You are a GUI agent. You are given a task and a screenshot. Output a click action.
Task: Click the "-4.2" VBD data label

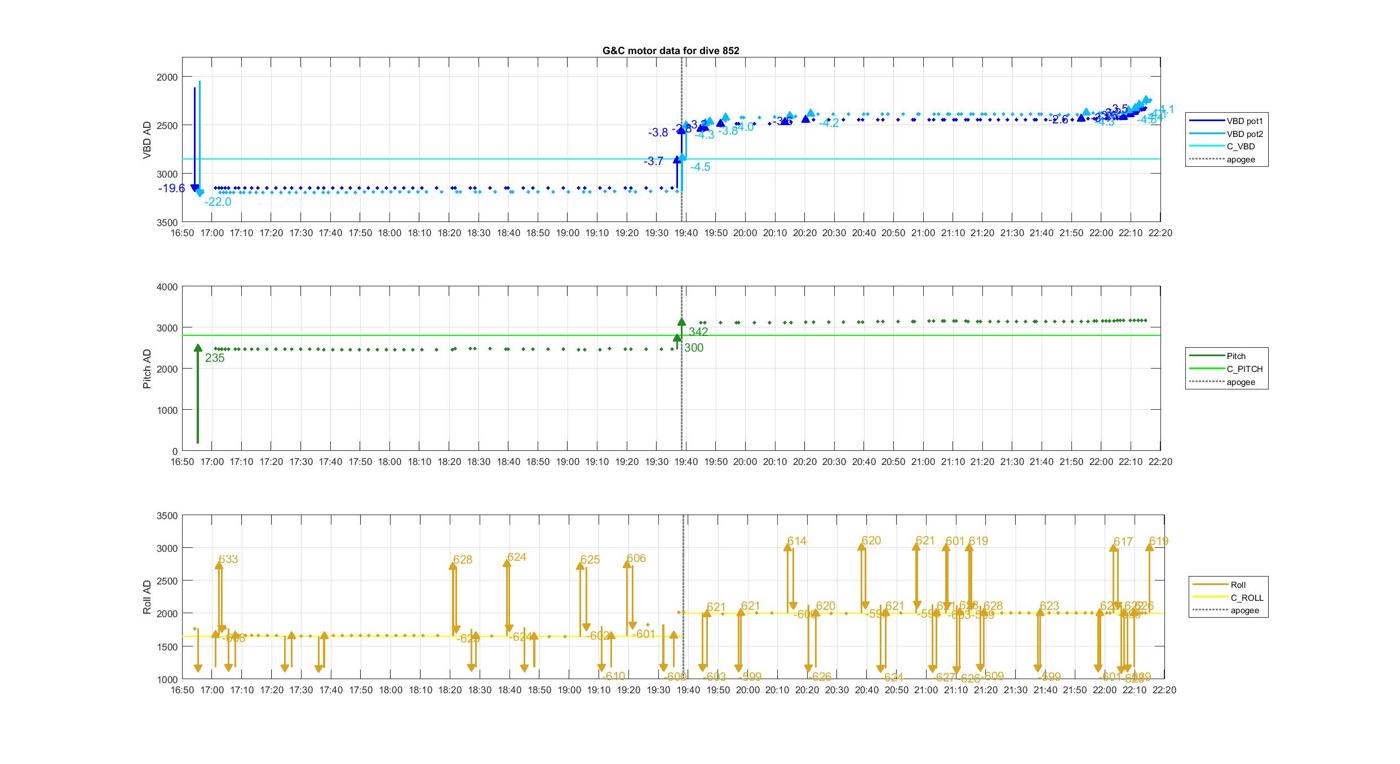(x=829, y=123)
